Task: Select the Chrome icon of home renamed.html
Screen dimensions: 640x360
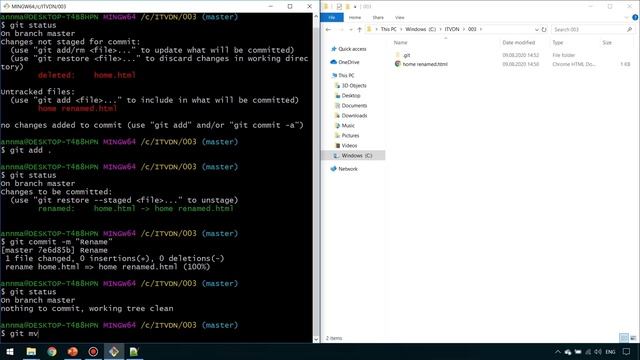Action: click(x=398, y=64)
